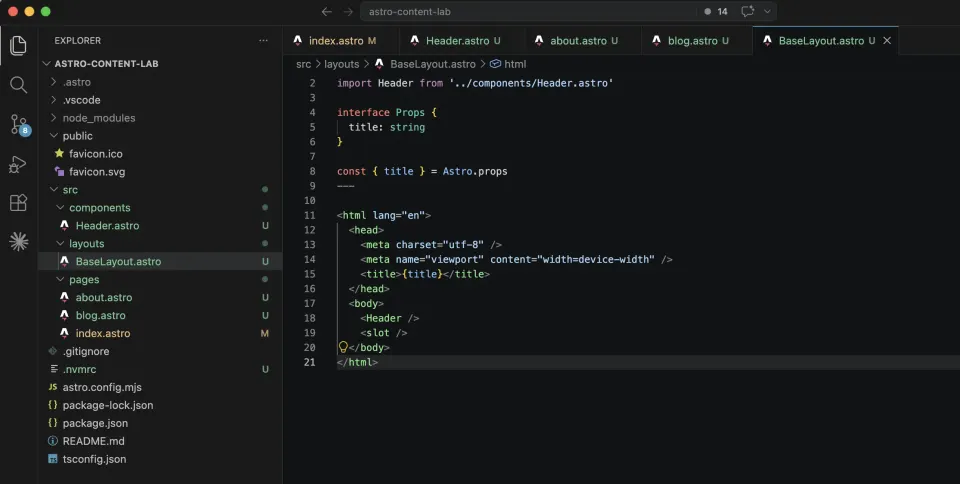The height and width of the screenshot is (484, 960).
Task: Open the Explorer view in activity bar
Action: tap(18, 45)
